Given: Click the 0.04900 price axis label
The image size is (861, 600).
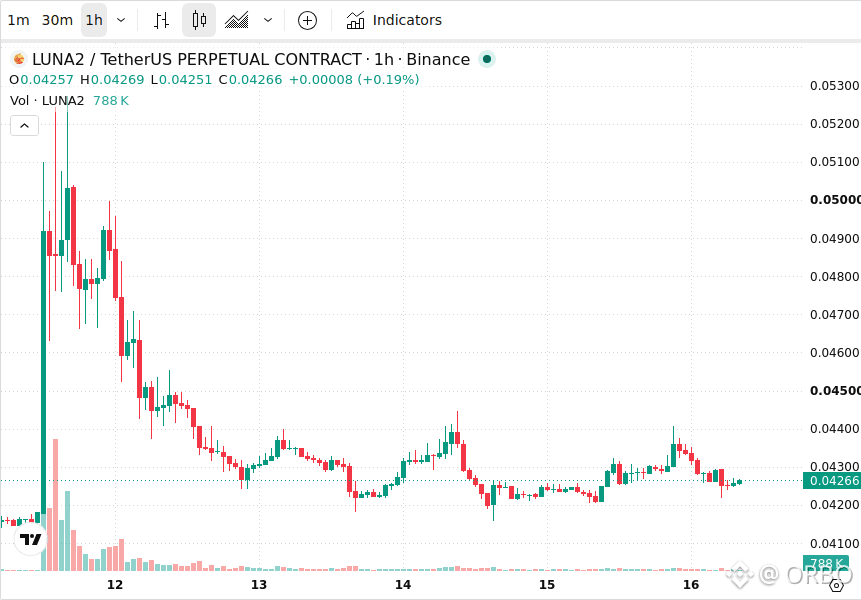Looking at the screenshot, I should (x=835, y=238).
